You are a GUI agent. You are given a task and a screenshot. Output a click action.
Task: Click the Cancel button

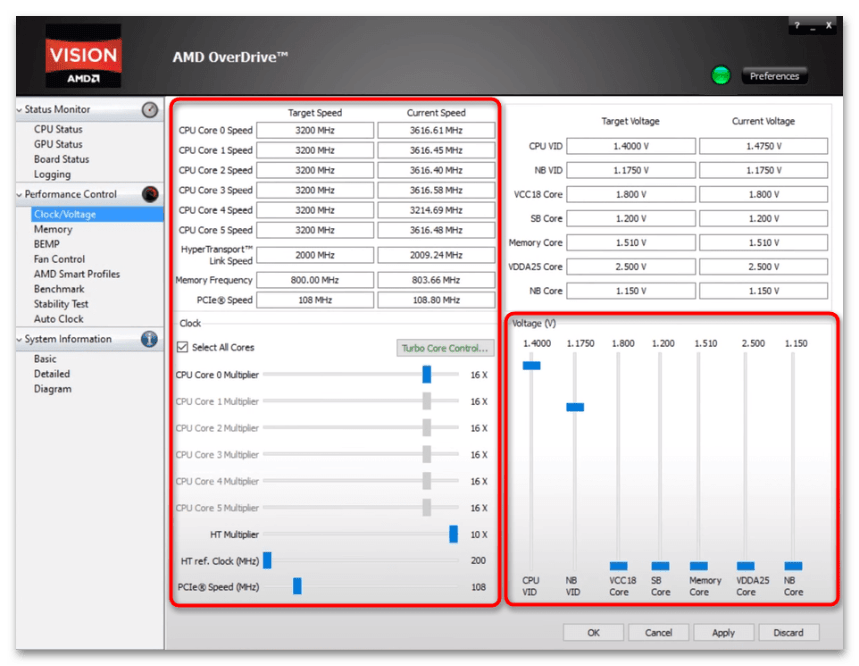pyautogui.click(x=658, y=633)
